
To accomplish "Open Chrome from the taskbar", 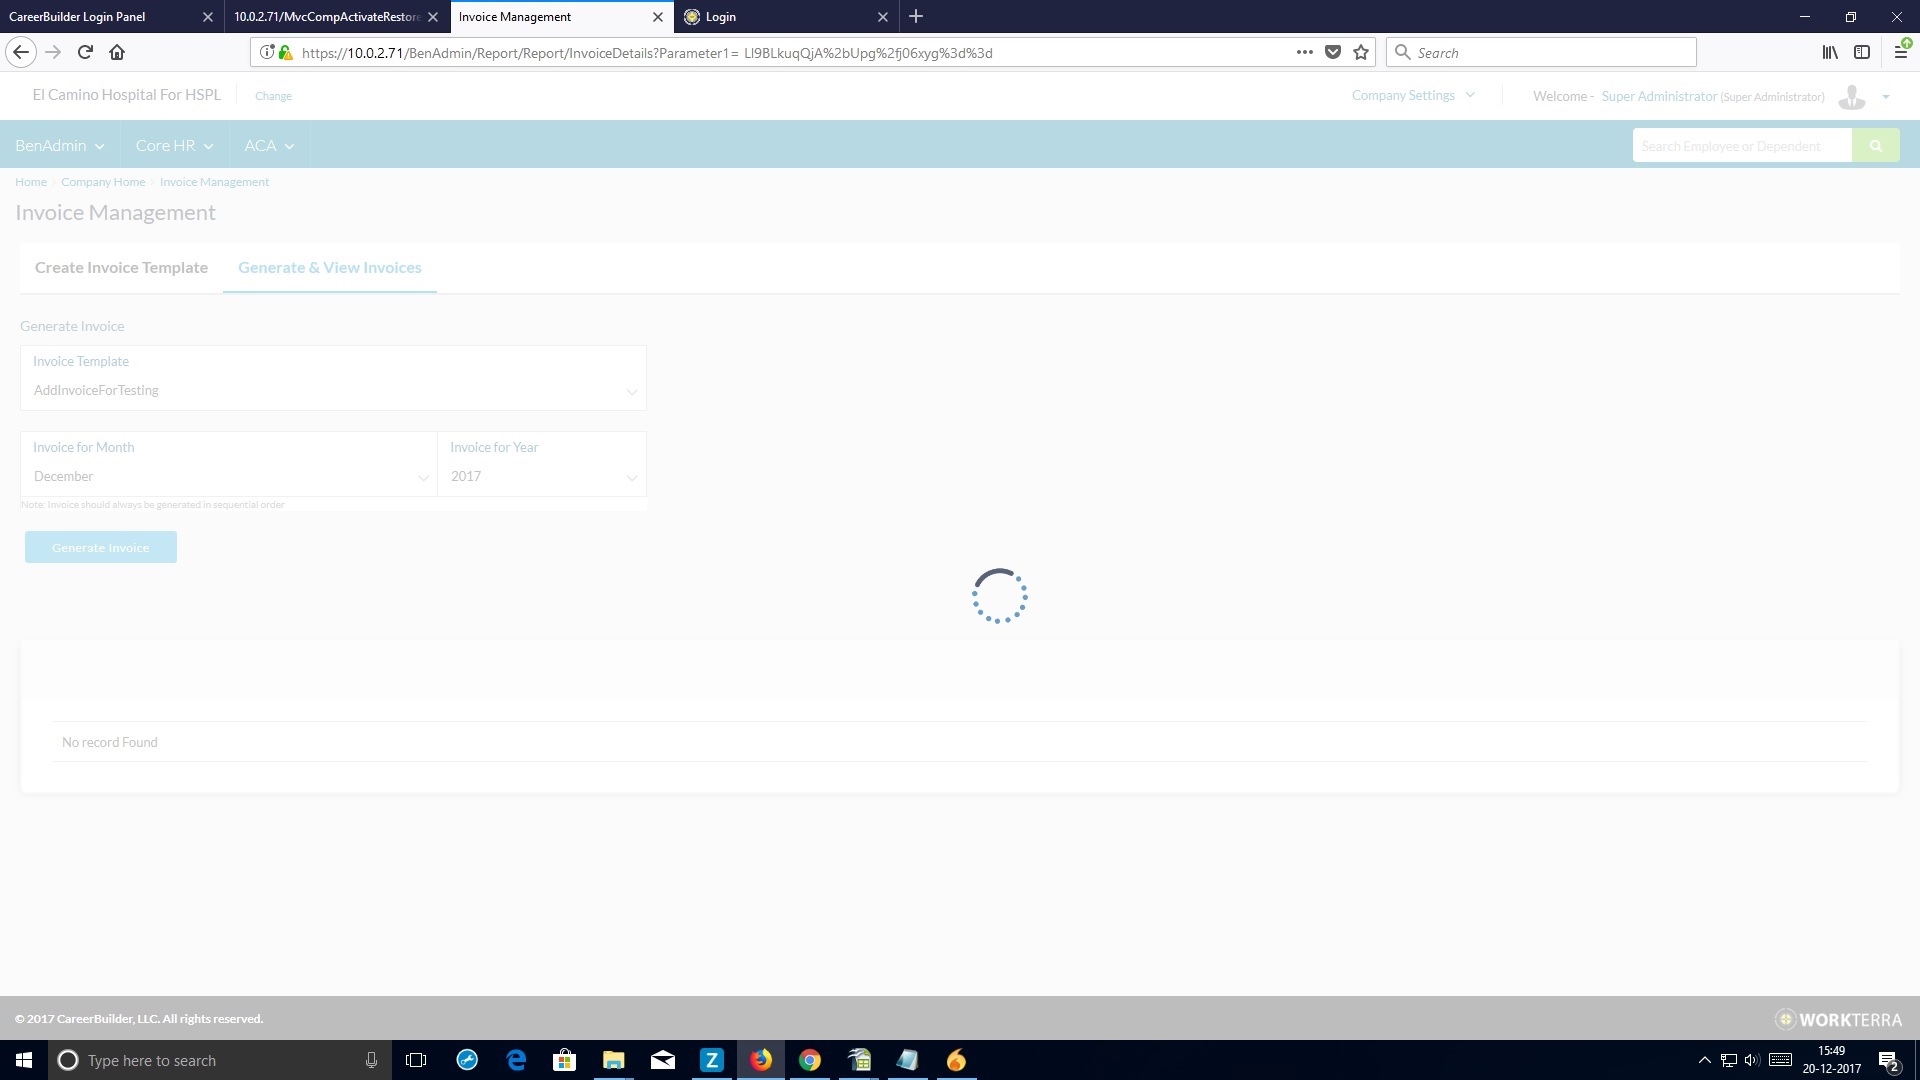I will pyautogui.click(x=810, y=1060).
